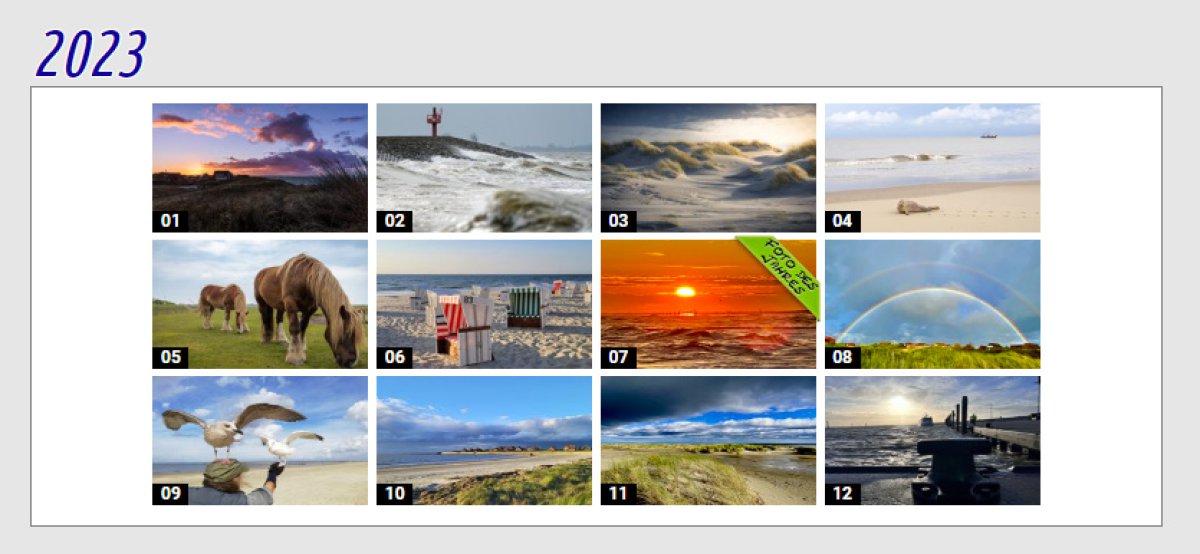Open the orange sunset photo 07
This screenshot has height=554, width=1200.
click(708, 304)
